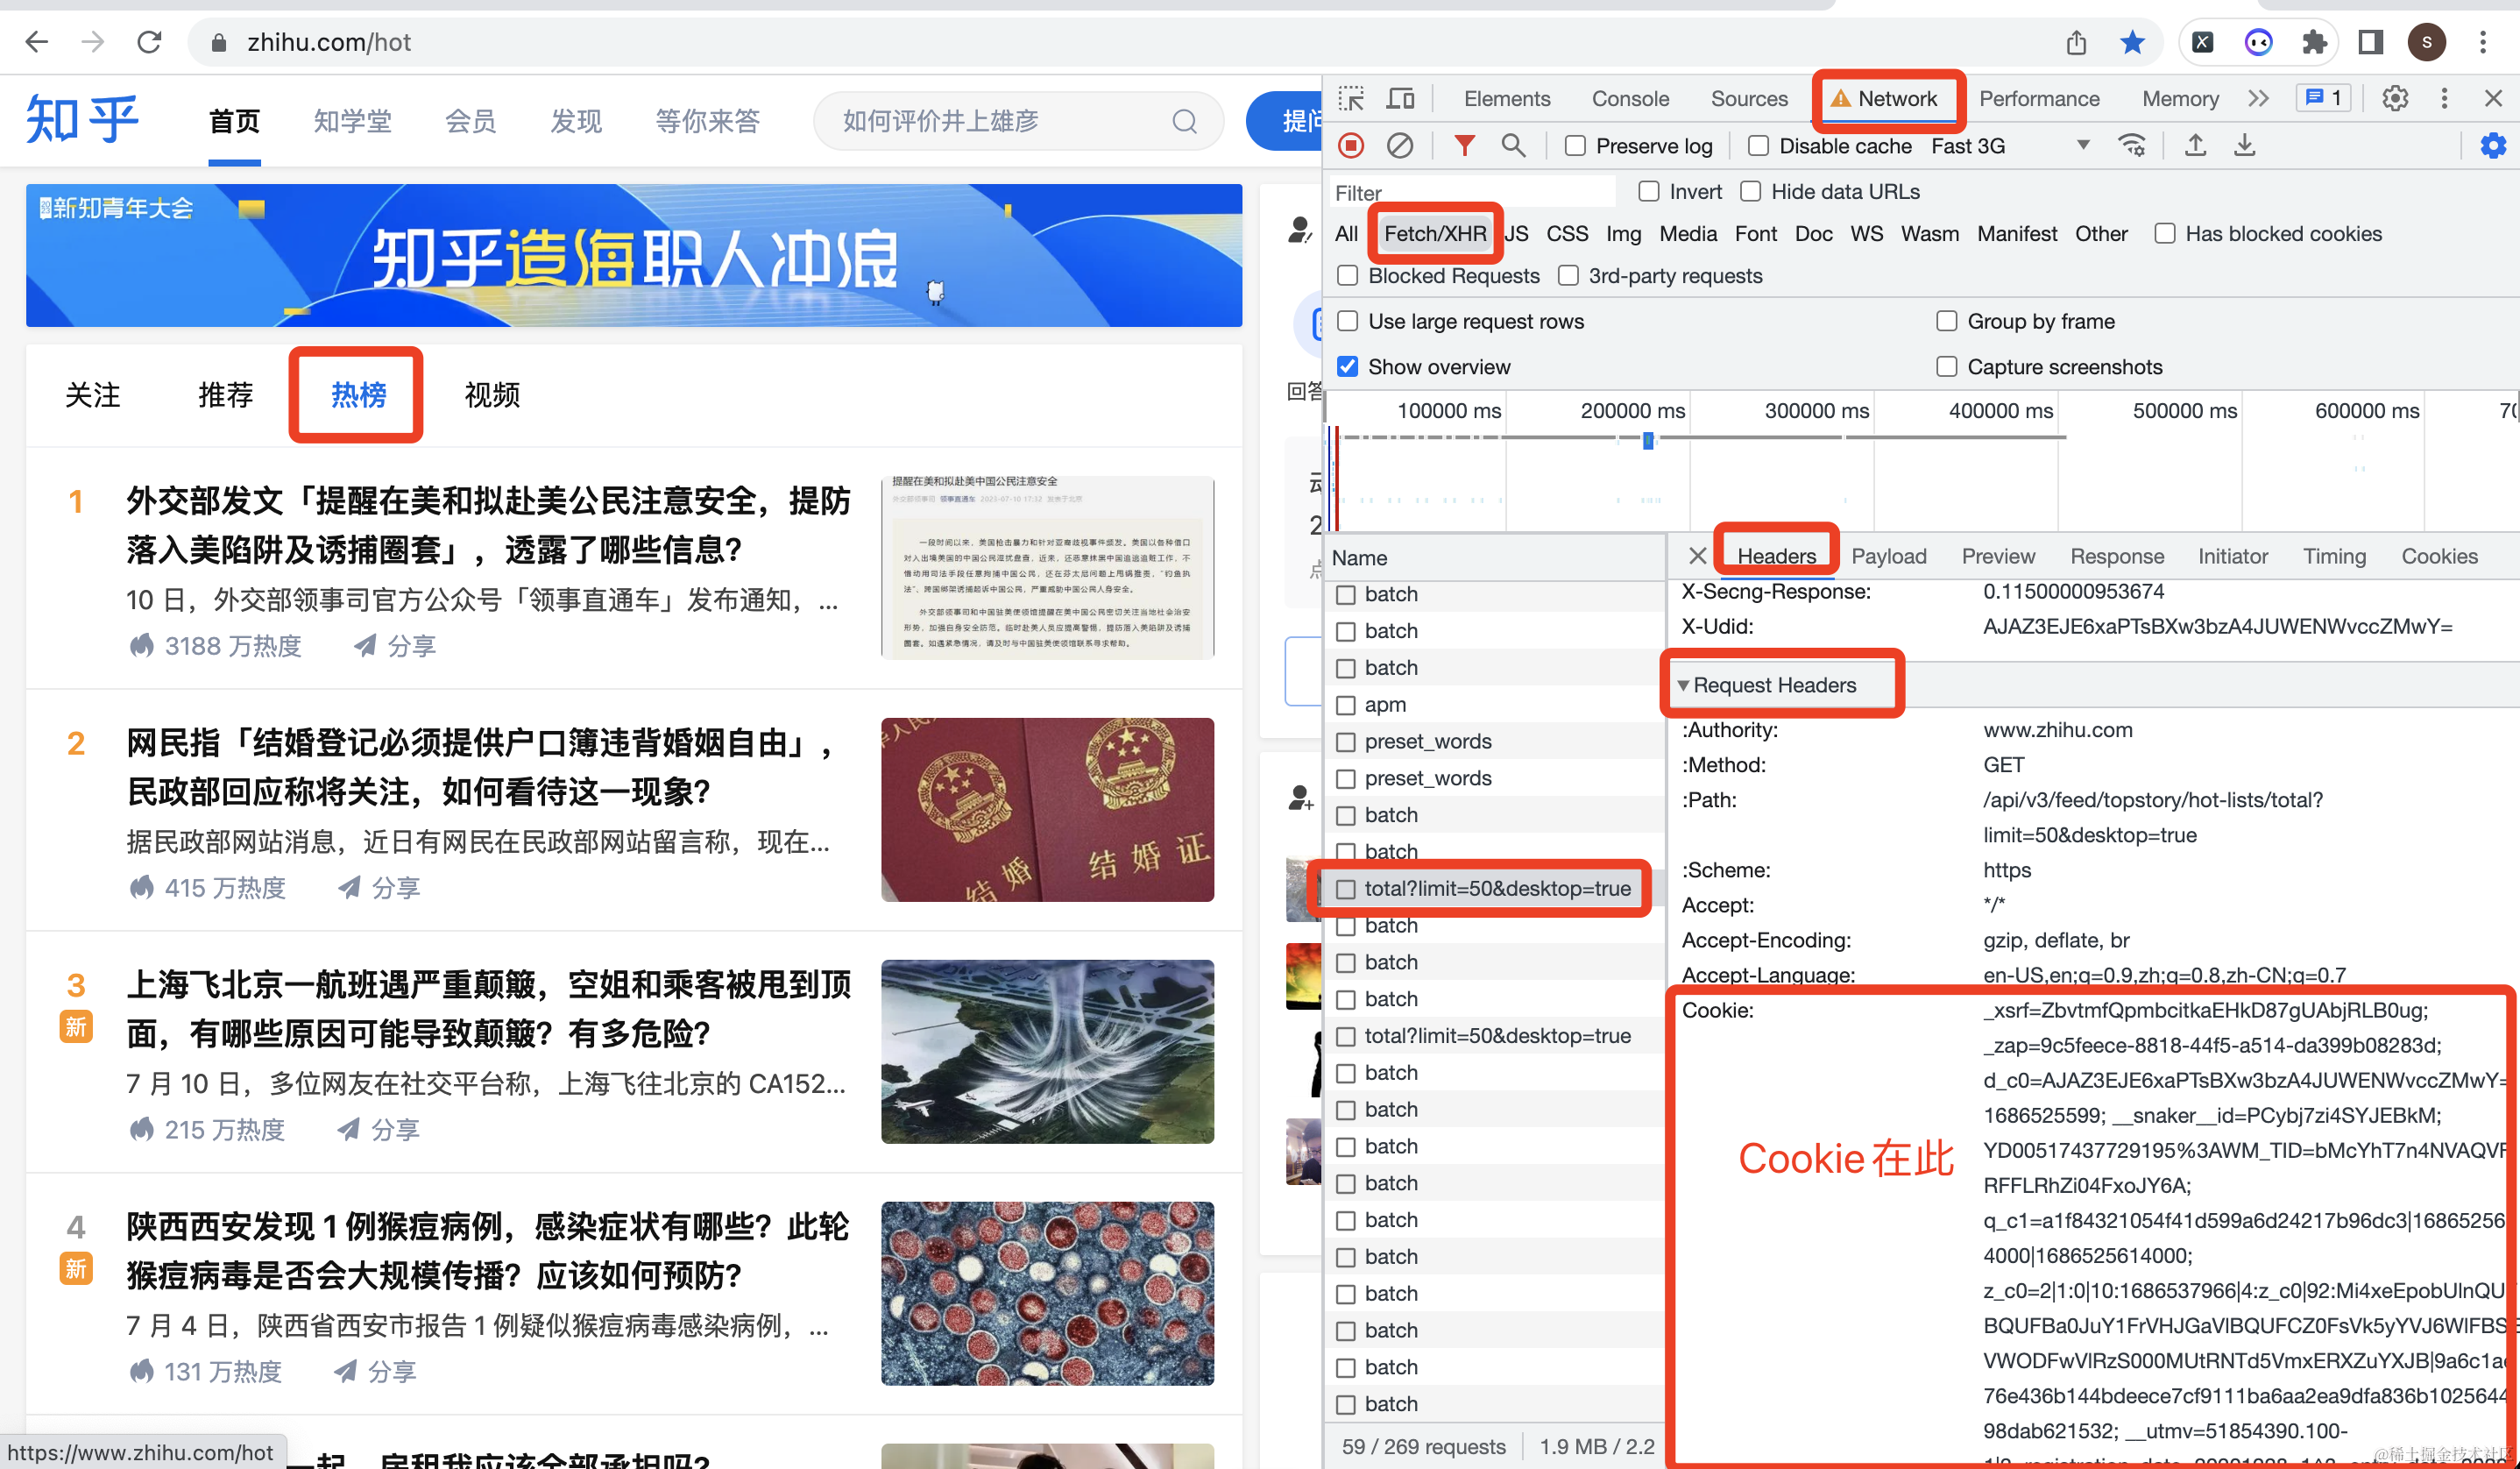Open the network request filter
Screen dimensions: 2520x1469
1464,145
